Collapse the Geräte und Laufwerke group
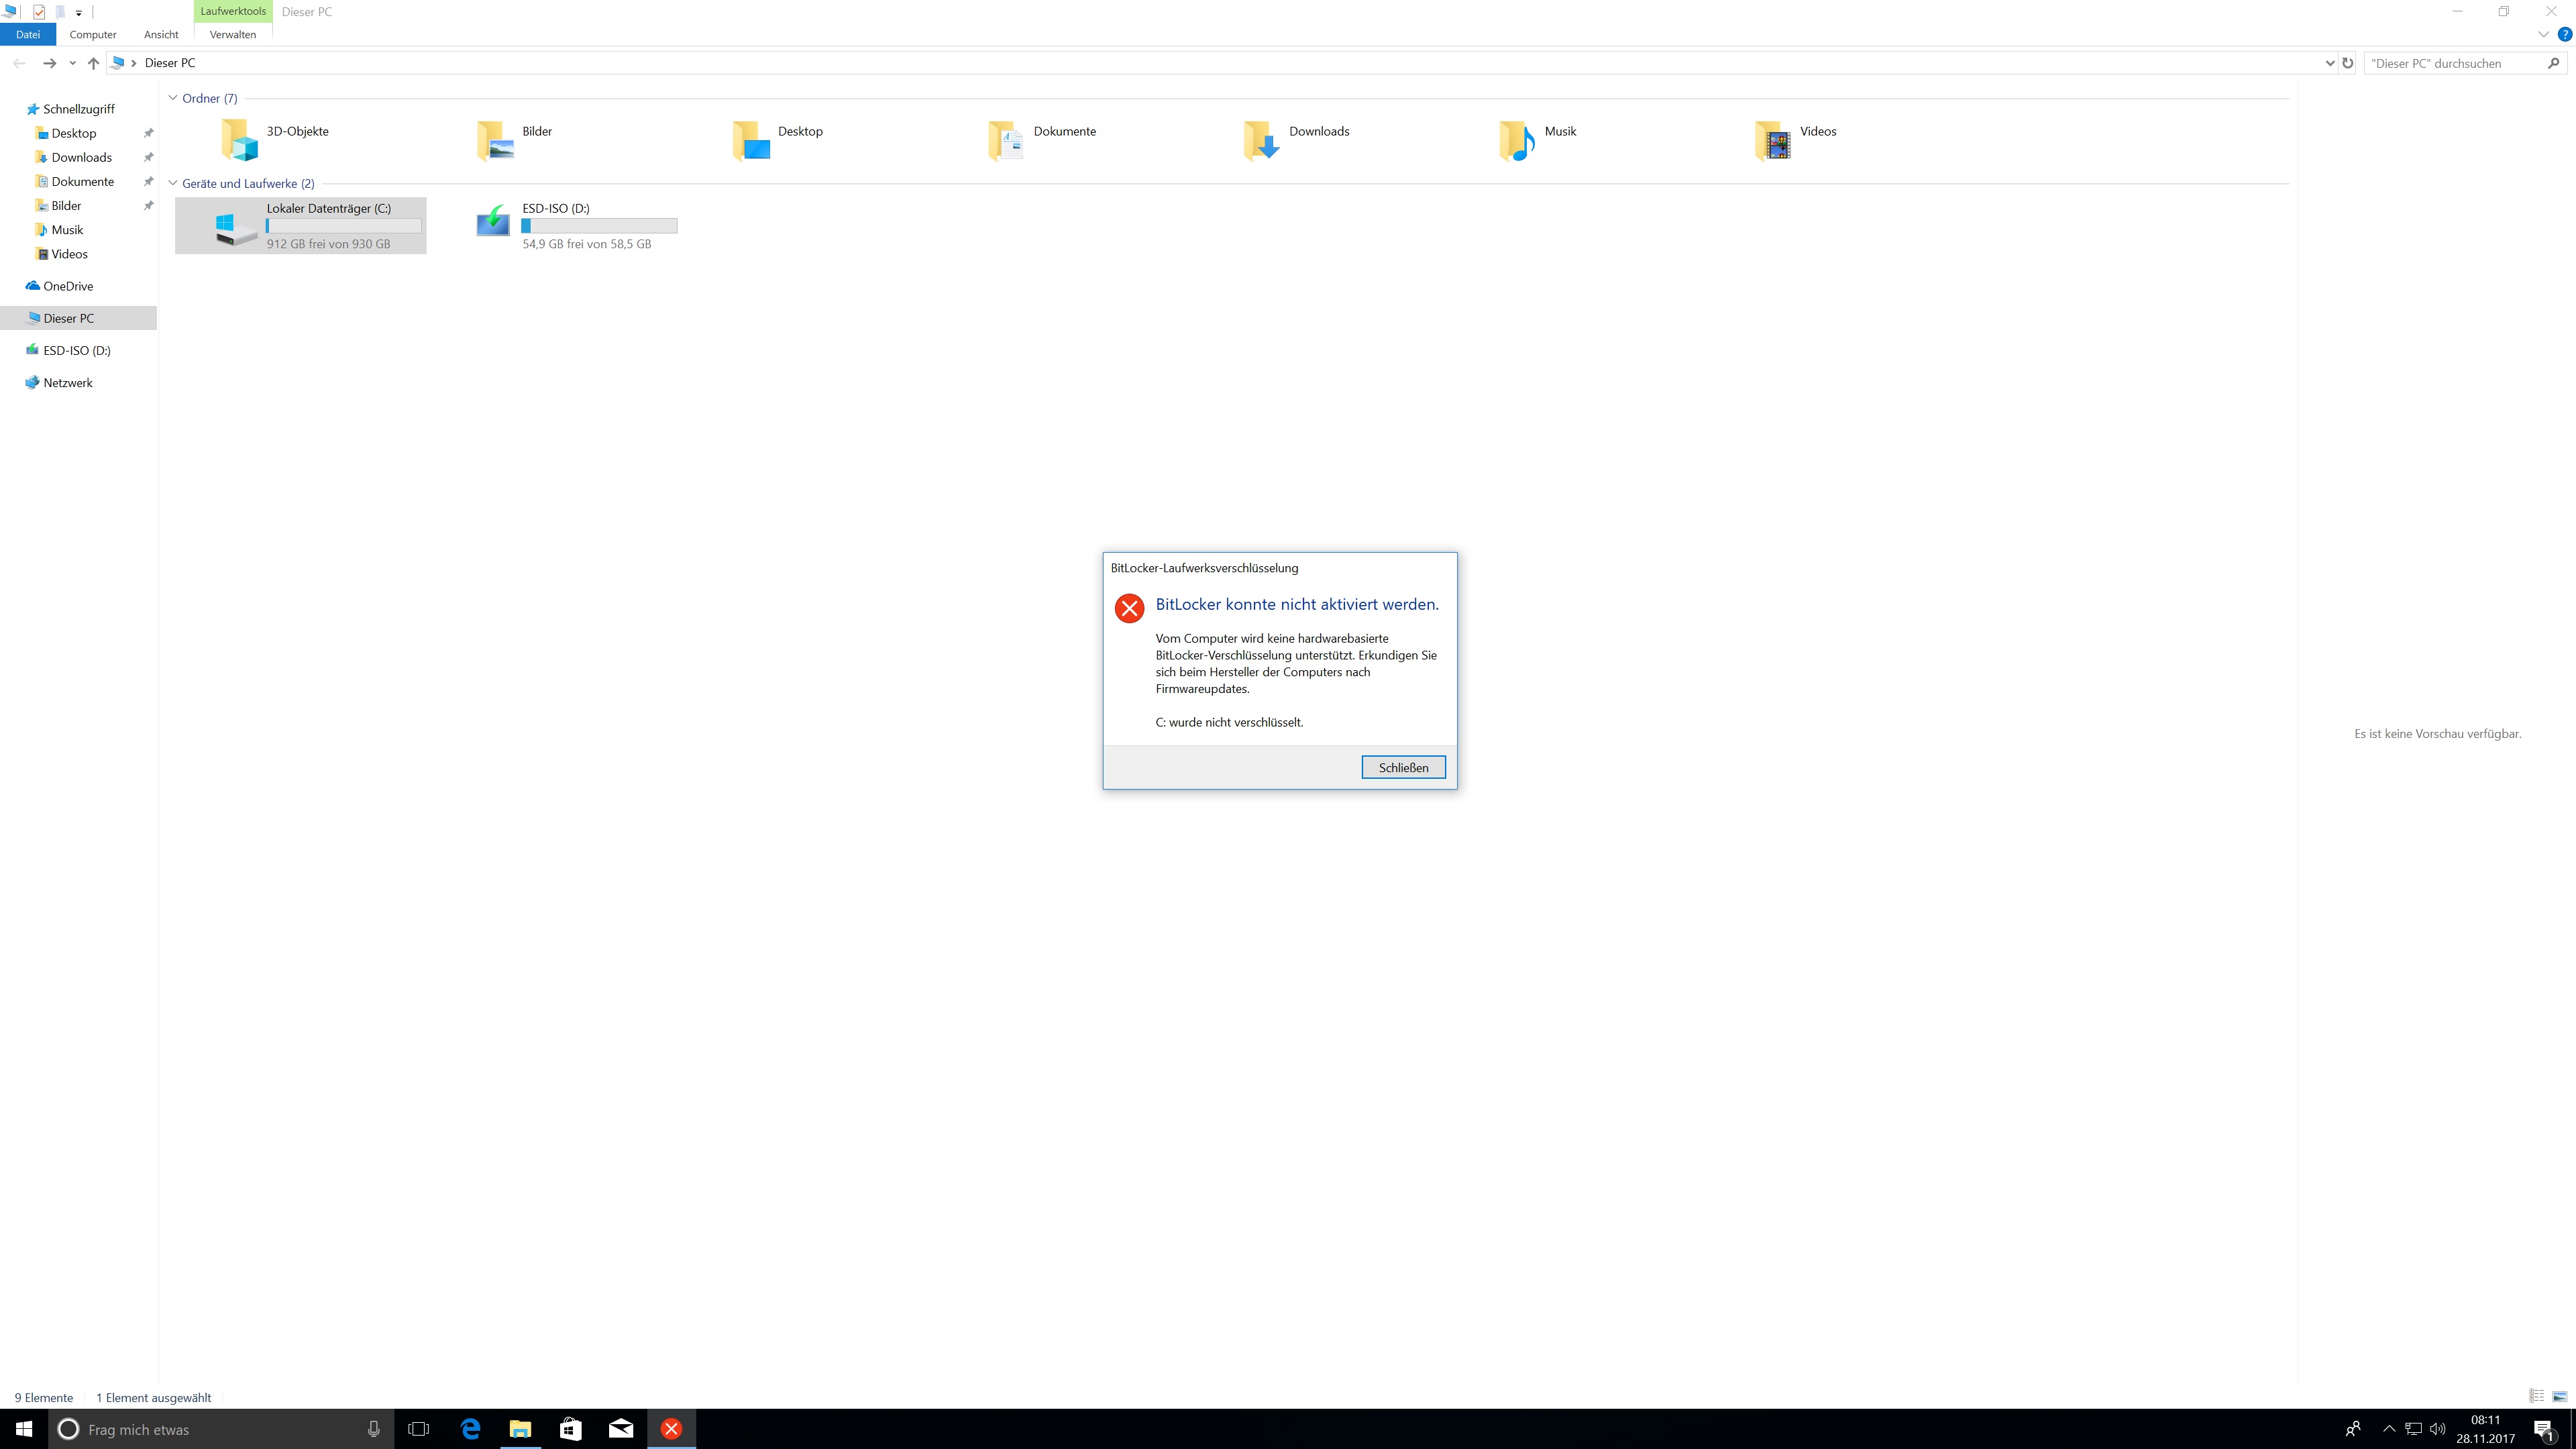2576x1449 pixels. coord(173,183)
